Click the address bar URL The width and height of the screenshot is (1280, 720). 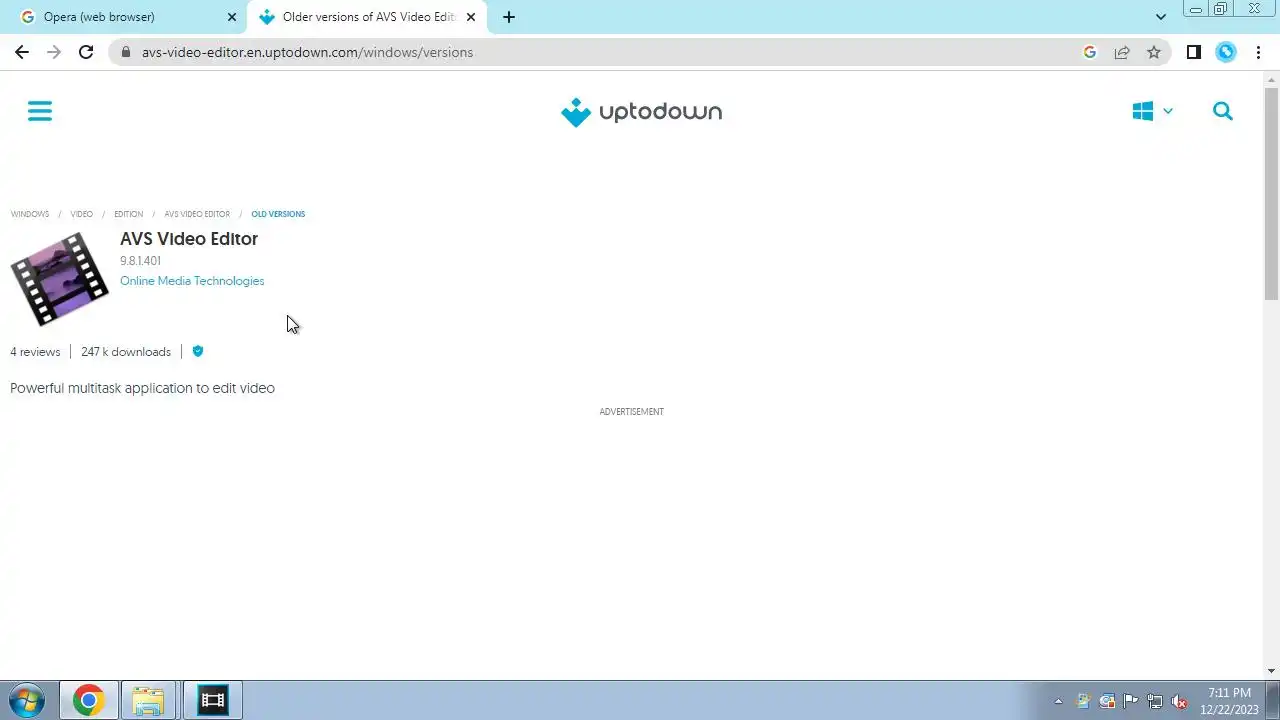click(307, 52)
